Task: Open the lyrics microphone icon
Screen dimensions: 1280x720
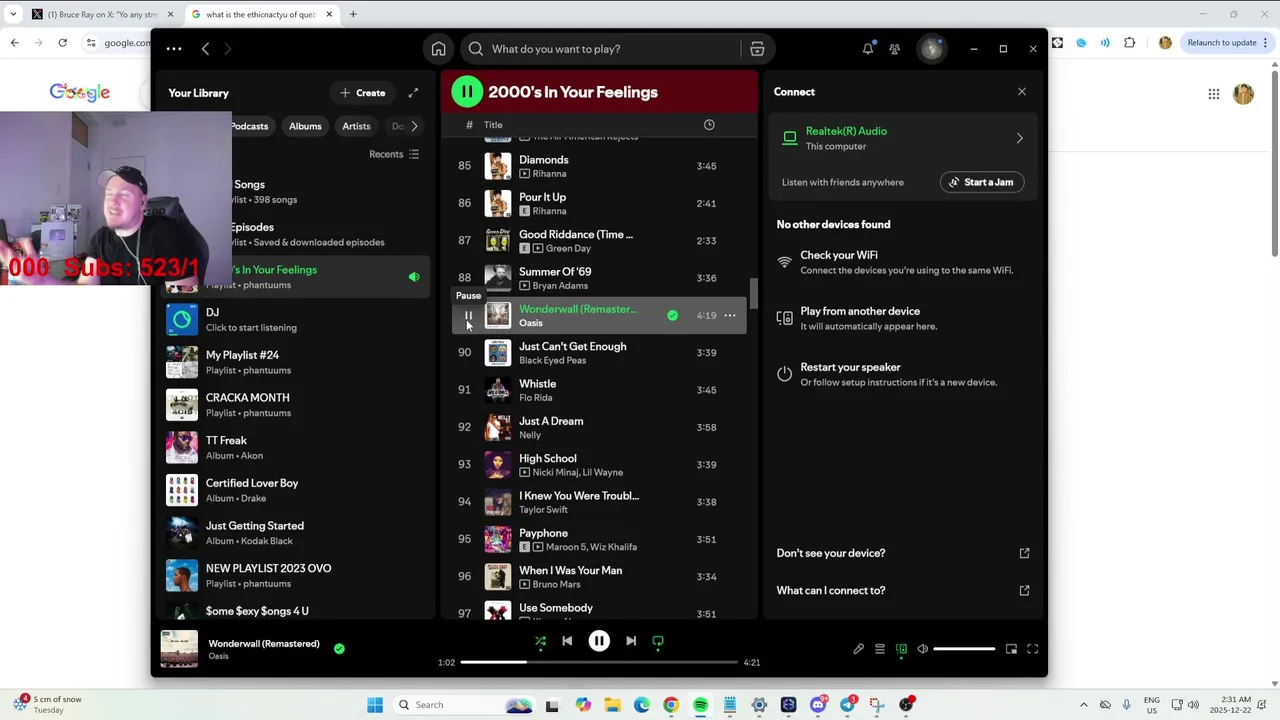Action: (x=858, y=649)
